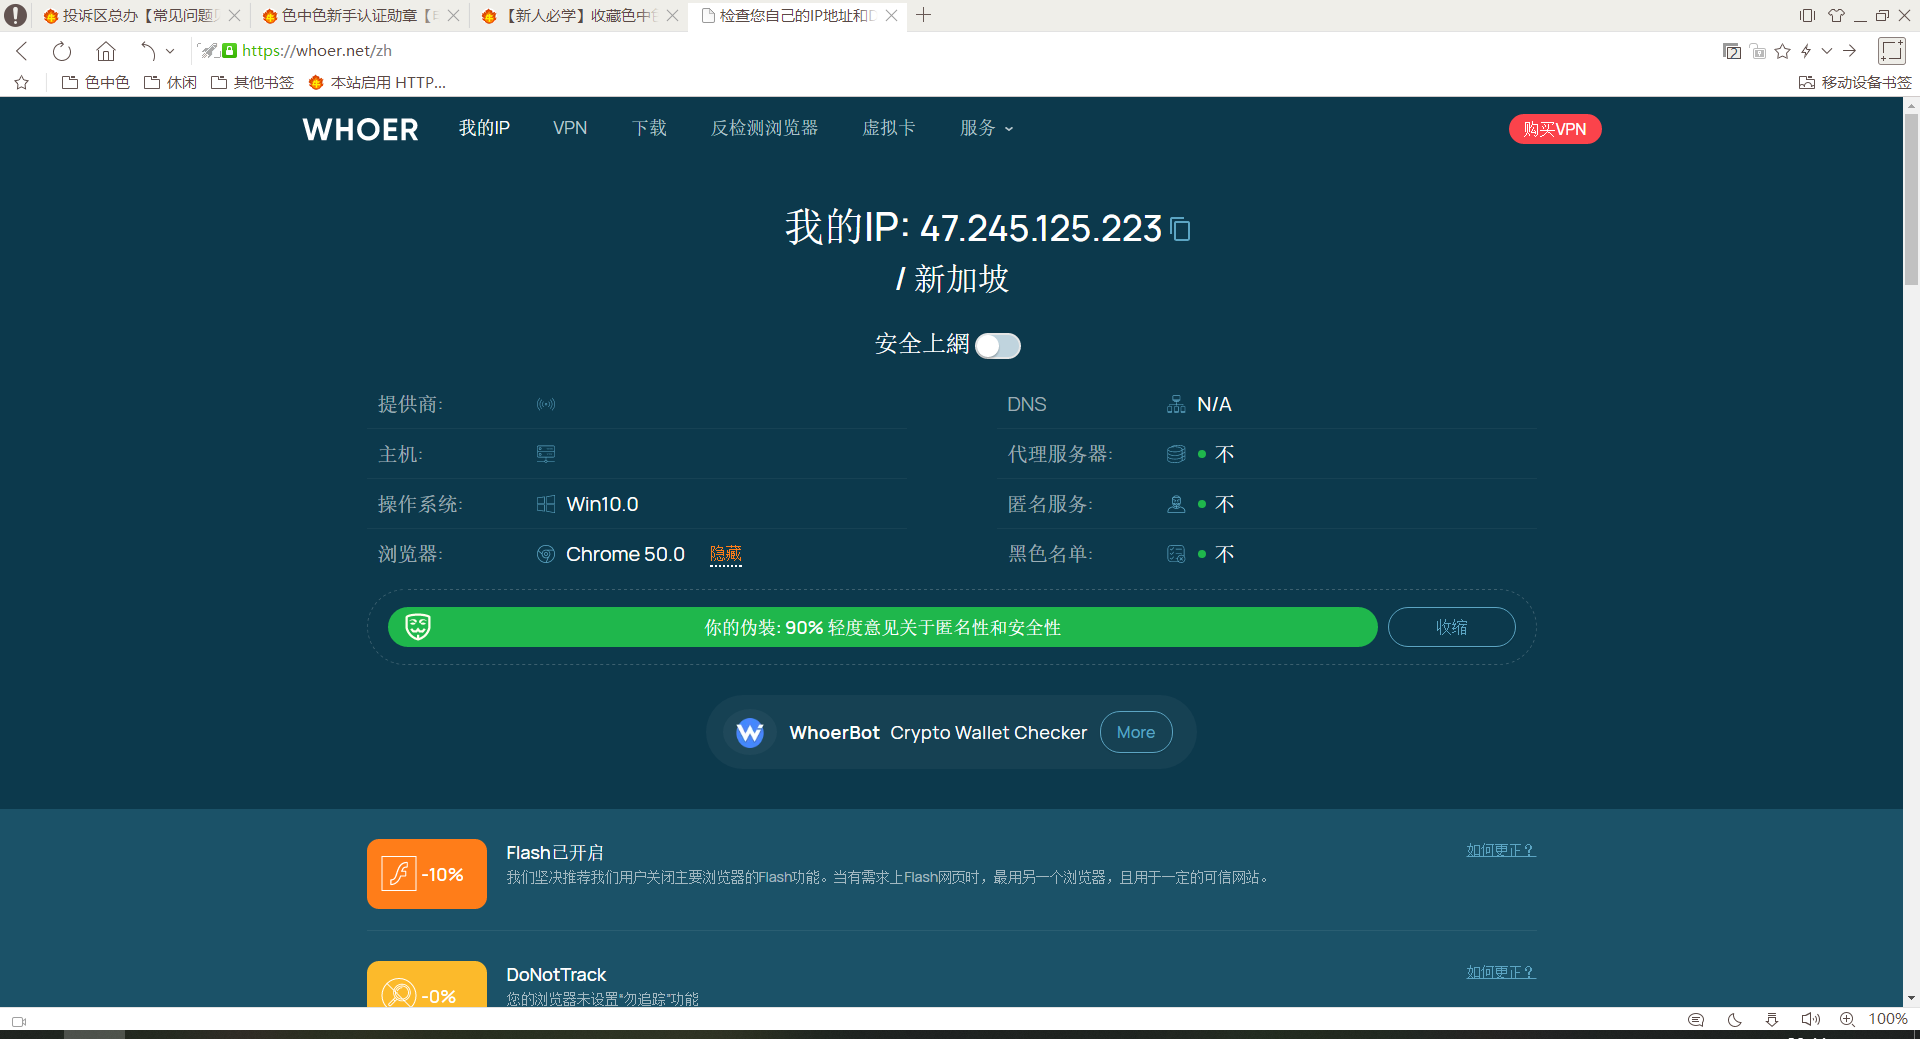
Task: Click the mask shield icon in the green bar
Action: (418, 627)
